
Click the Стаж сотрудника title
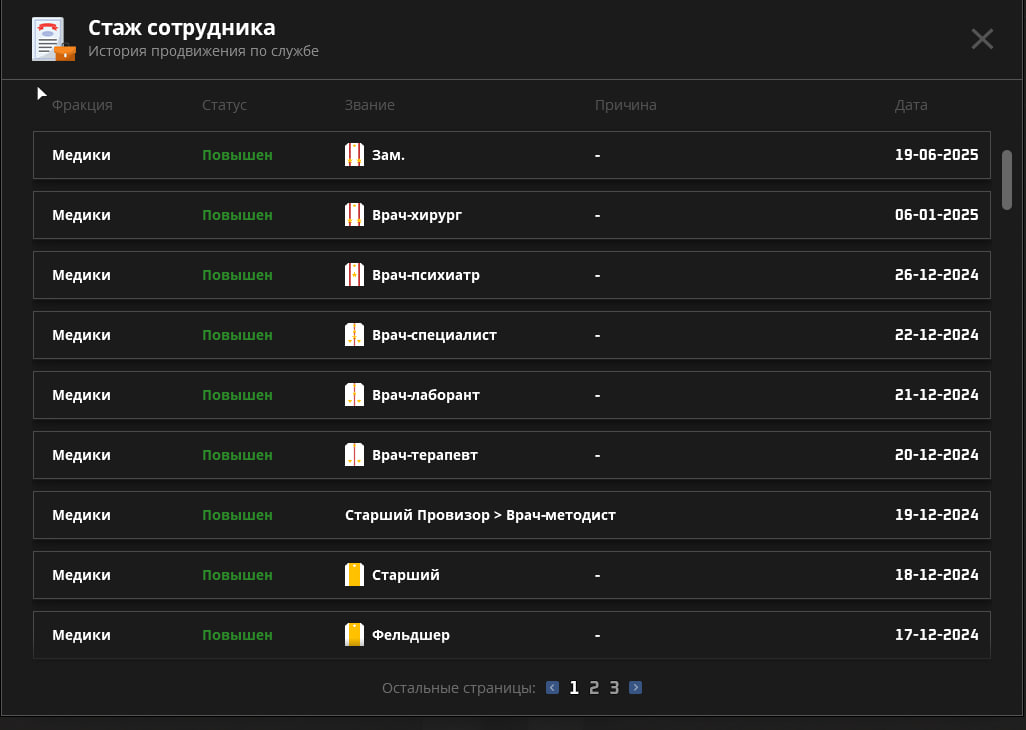point(182,27)
